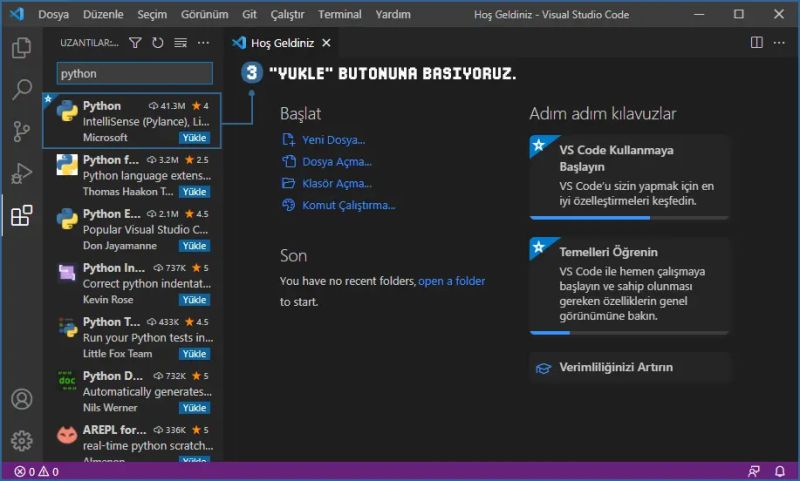
Task: Expand Verimliliğinizi Artırın walkthrough
Action: click(x=629, y=367)
